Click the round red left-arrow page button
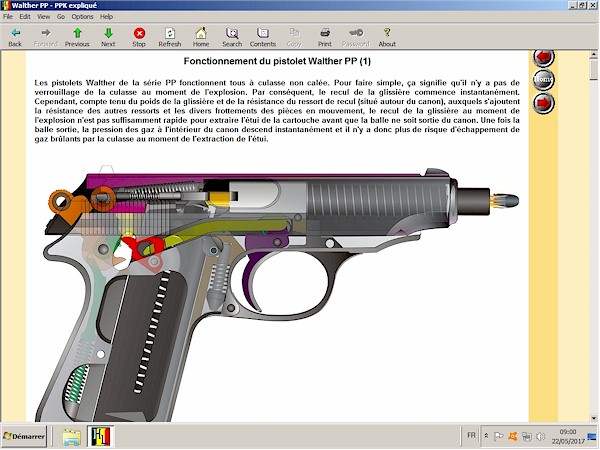Viewport: 600px width, 450px height. (543, 58)
